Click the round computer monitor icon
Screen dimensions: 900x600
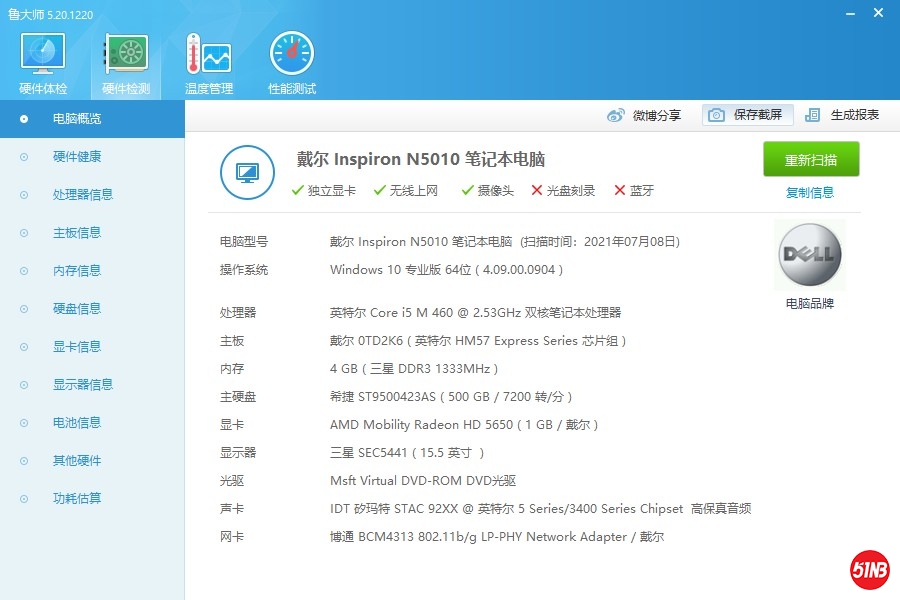(247, 172)
